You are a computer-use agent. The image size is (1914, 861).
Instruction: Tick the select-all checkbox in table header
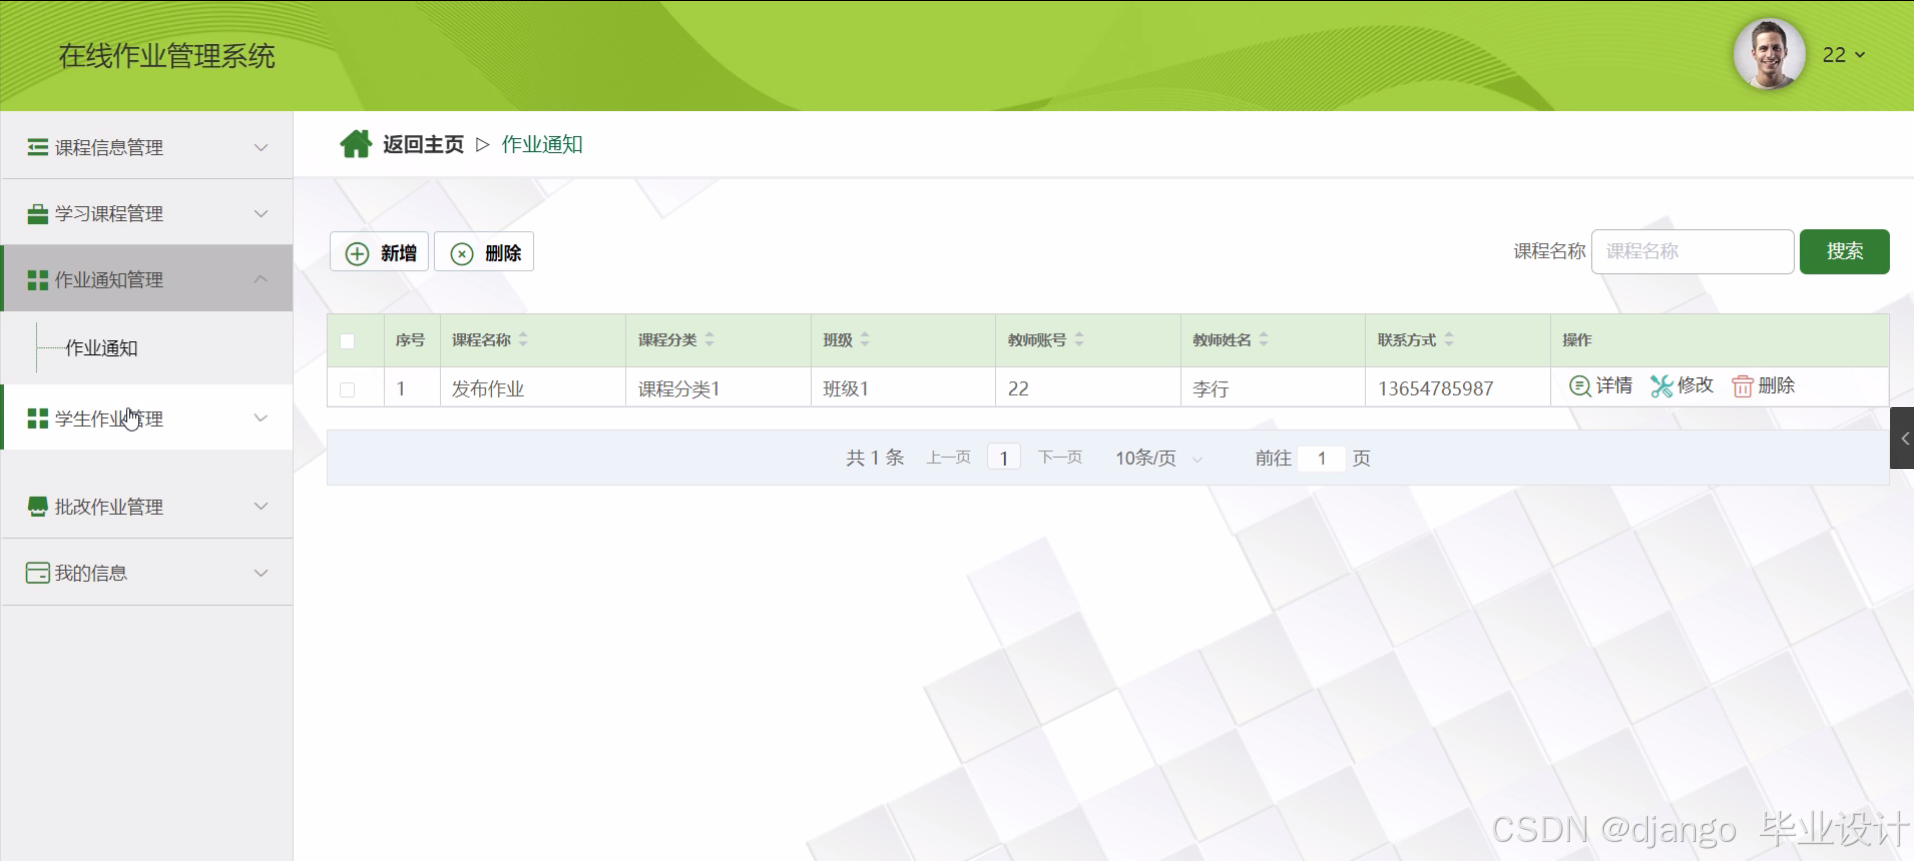(347, 341)
